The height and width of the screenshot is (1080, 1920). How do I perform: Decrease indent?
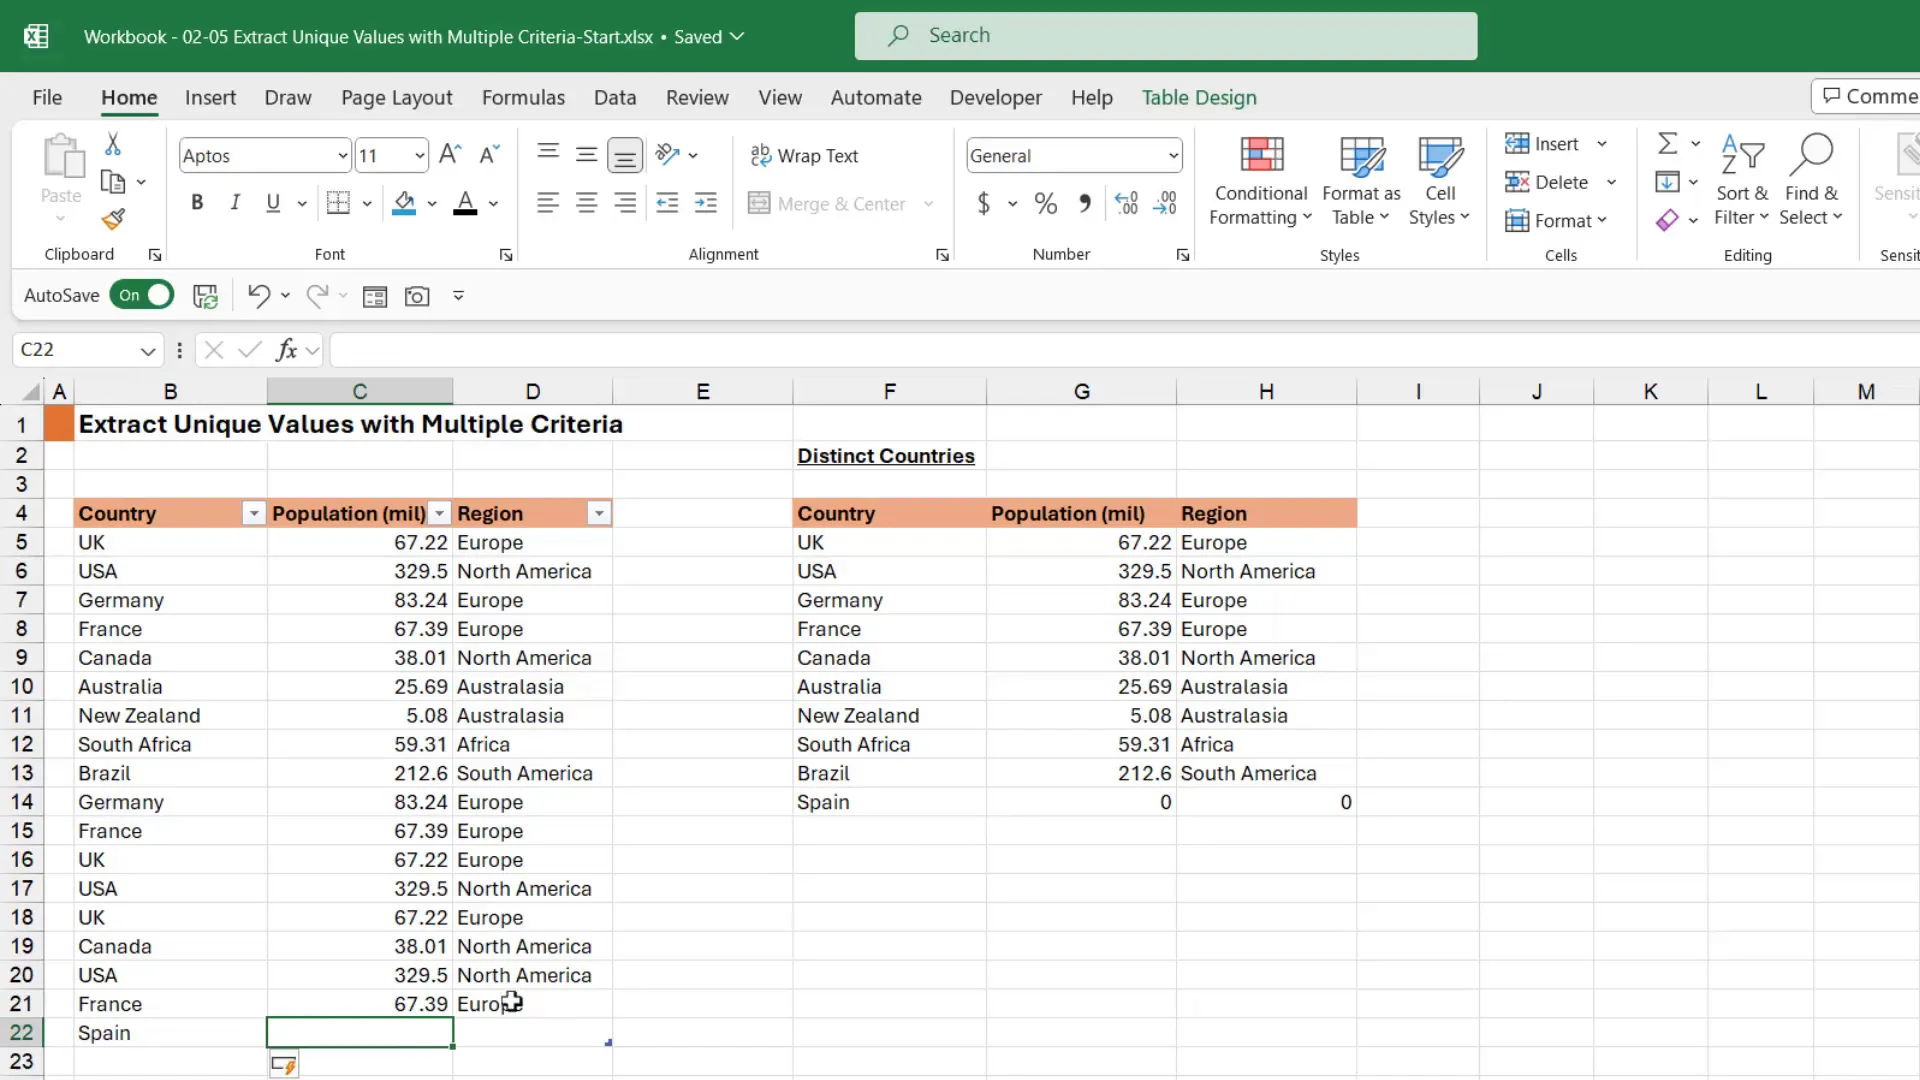[667, 203]
